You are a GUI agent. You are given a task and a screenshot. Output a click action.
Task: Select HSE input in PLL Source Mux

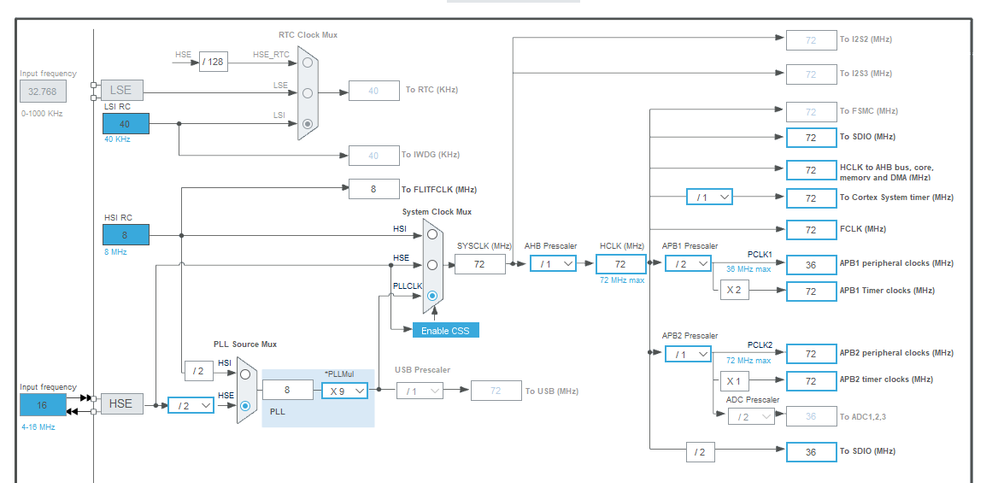[246, 405]
